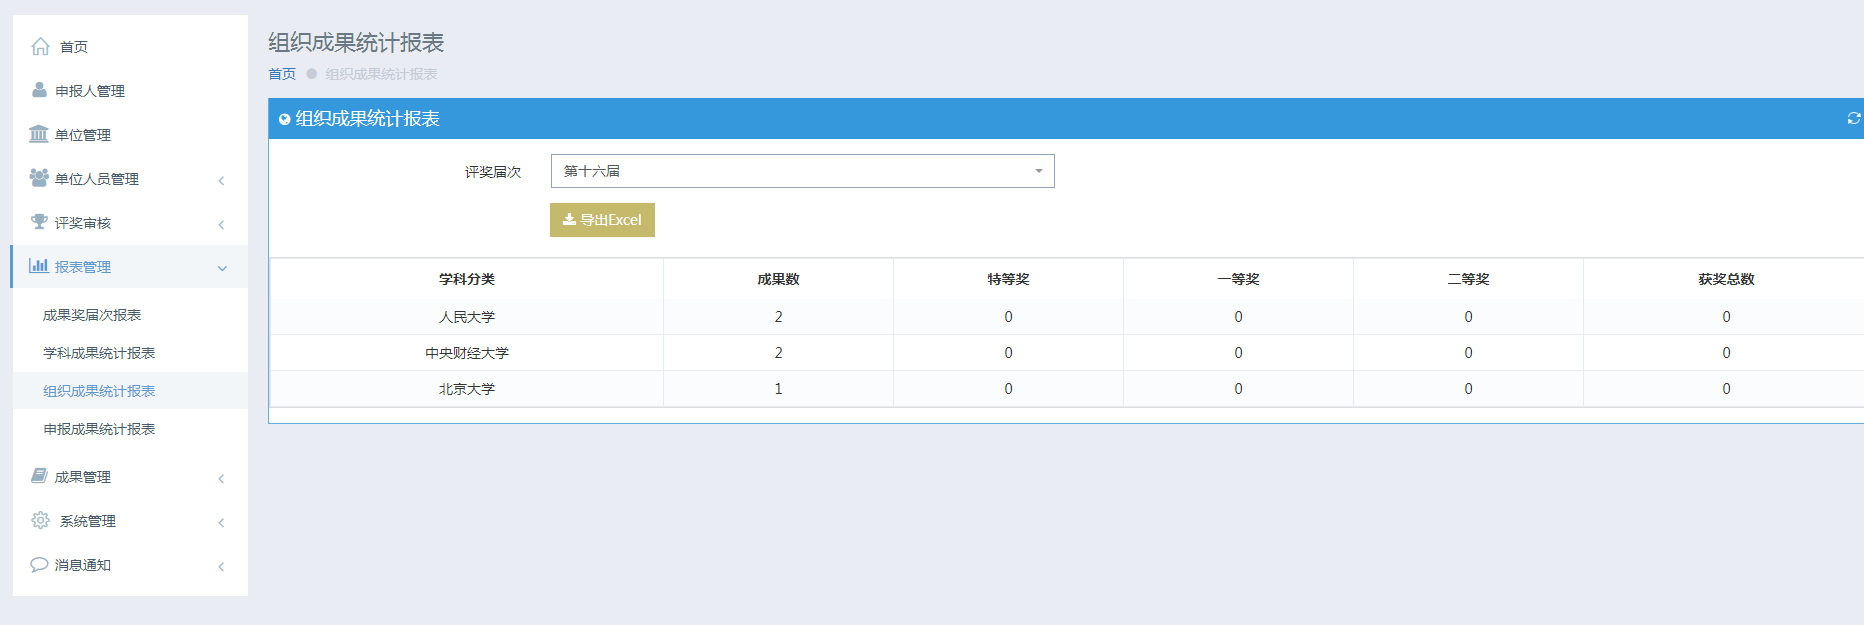
Task: Click the 单位人员管理 group icon
Action: tap(39, 178)
